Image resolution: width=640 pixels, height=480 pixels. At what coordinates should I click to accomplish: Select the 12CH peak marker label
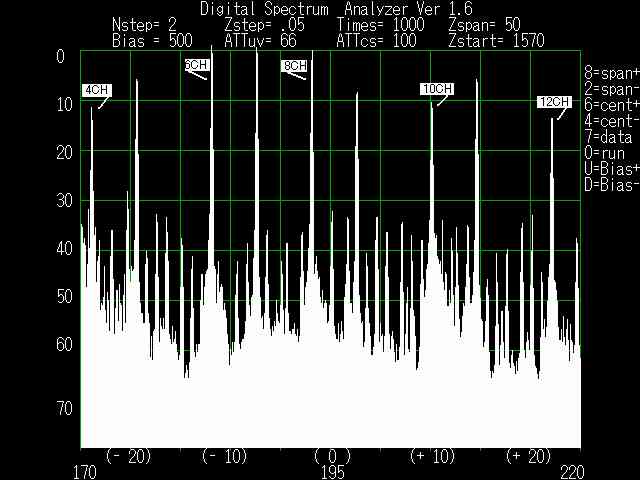tap(554, 102)
